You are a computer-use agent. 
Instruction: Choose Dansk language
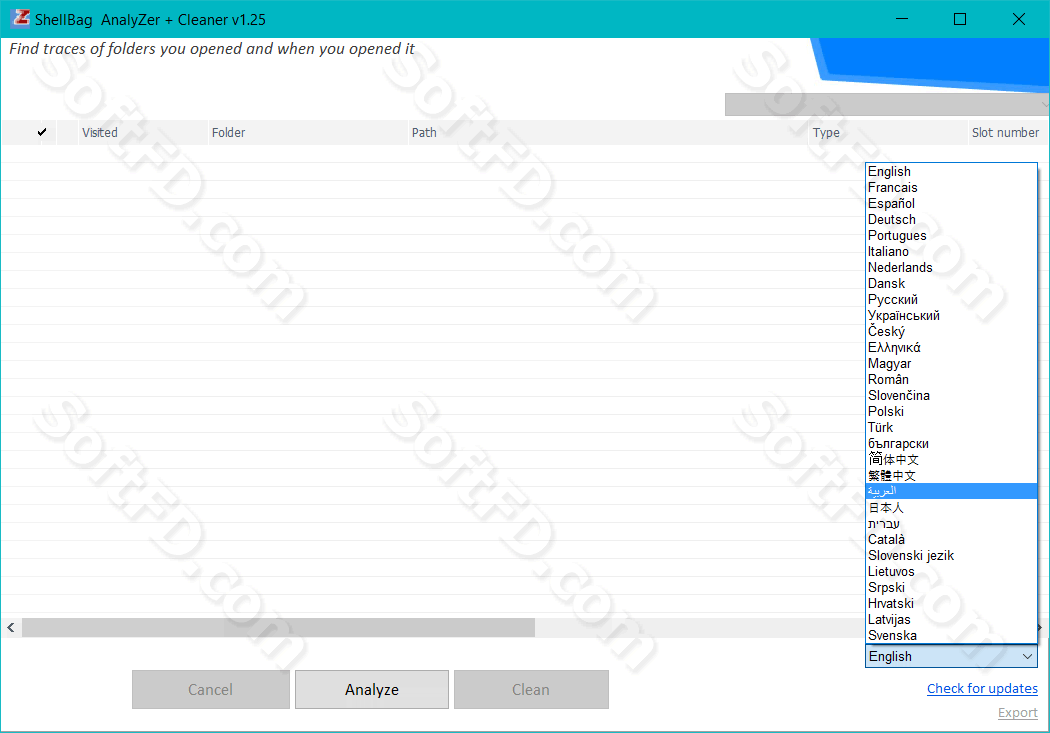click(x=951, y=284)
